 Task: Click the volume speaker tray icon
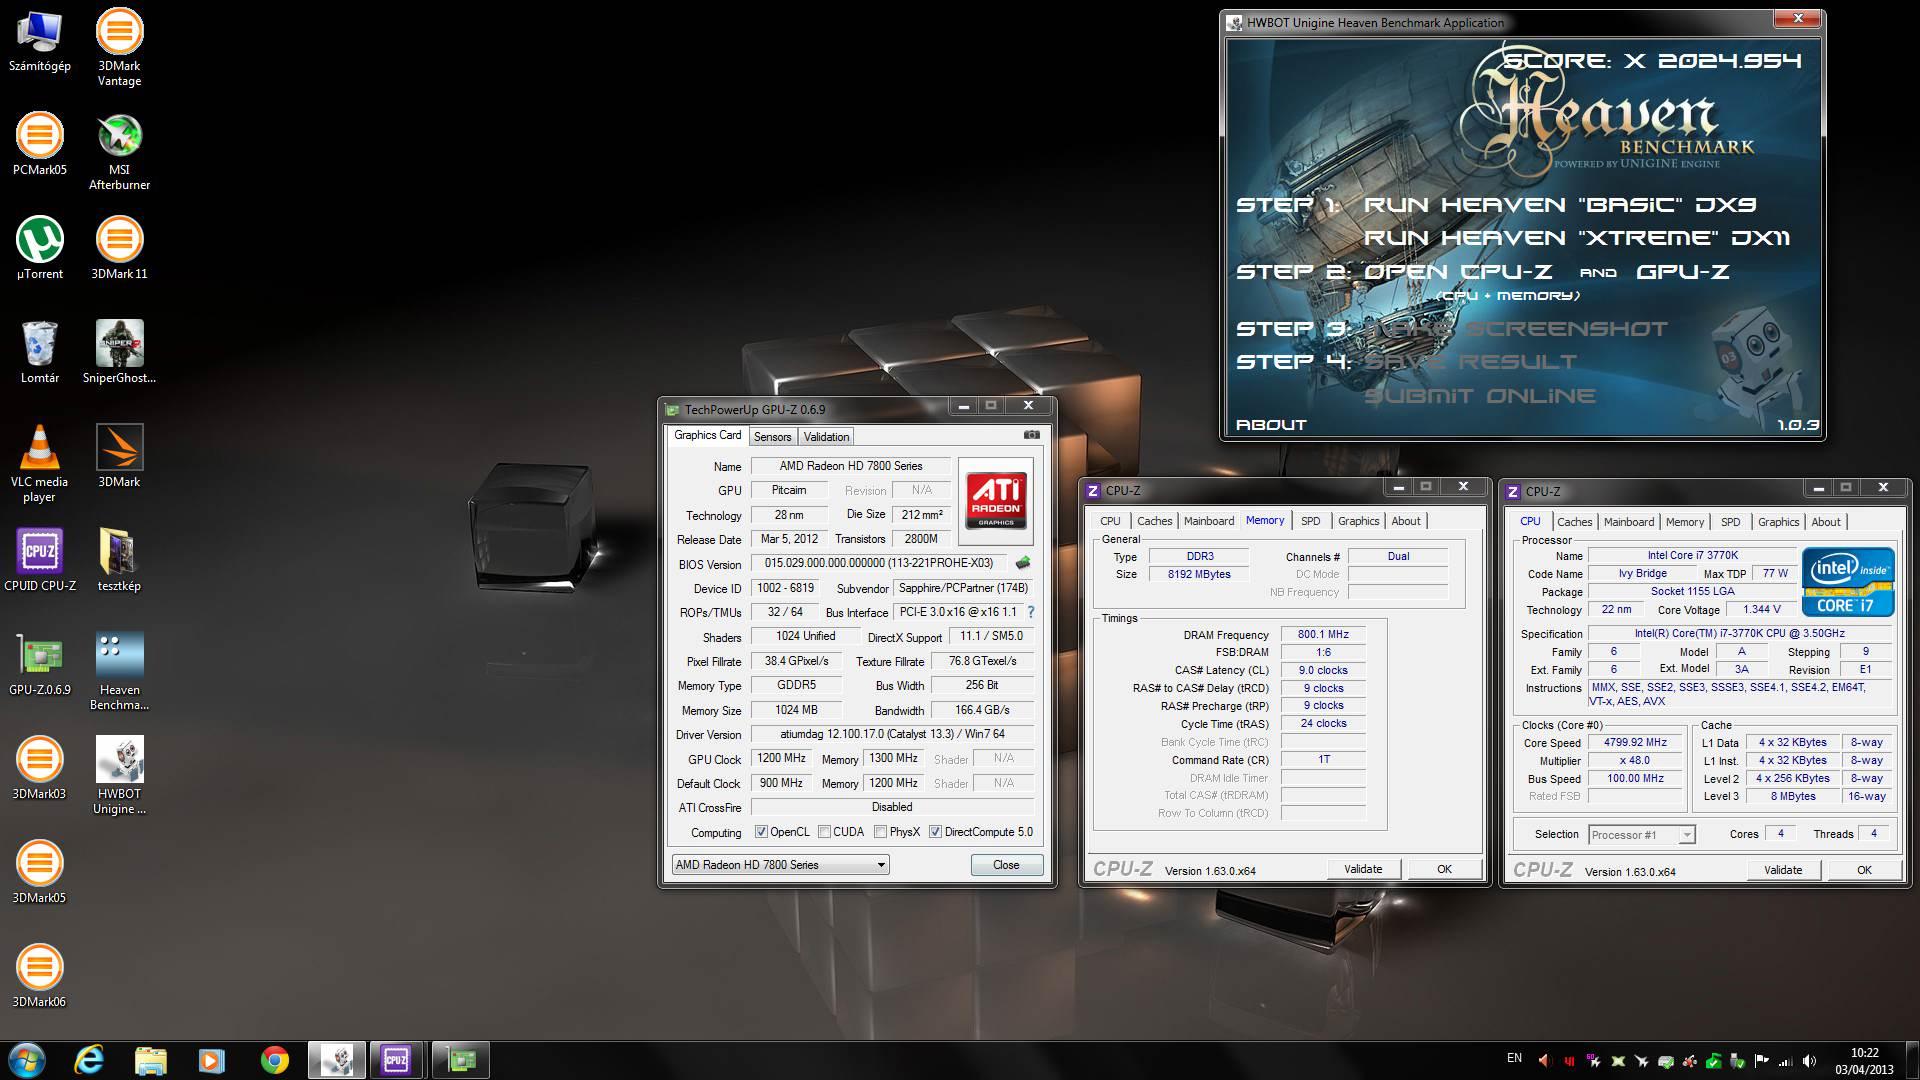coord(1809,1061)
